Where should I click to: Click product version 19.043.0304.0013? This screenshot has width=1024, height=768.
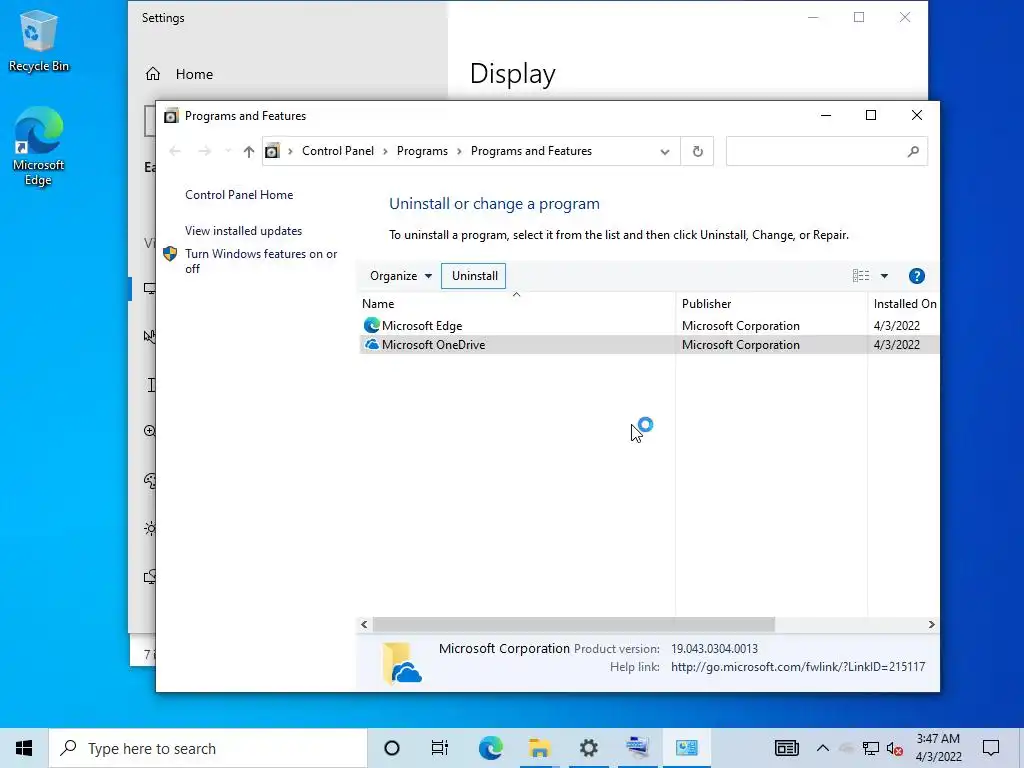pos(714,649)
